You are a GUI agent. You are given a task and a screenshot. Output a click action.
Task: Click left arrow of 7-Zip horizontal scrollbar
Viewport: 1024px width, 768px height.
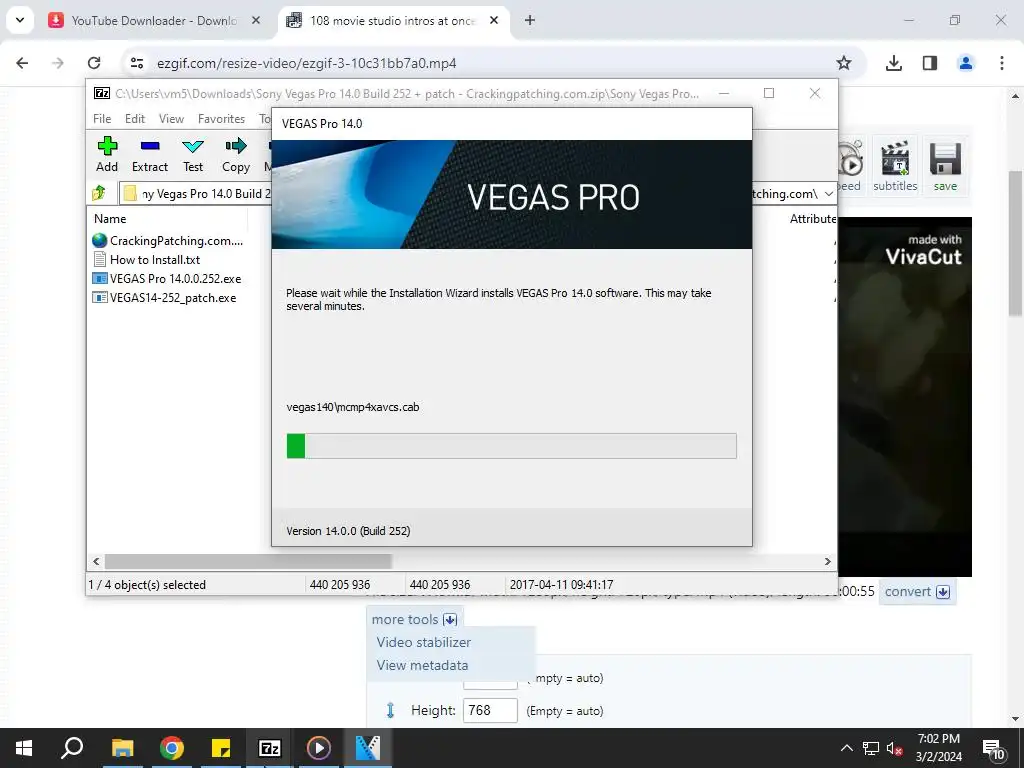(96, 561)
